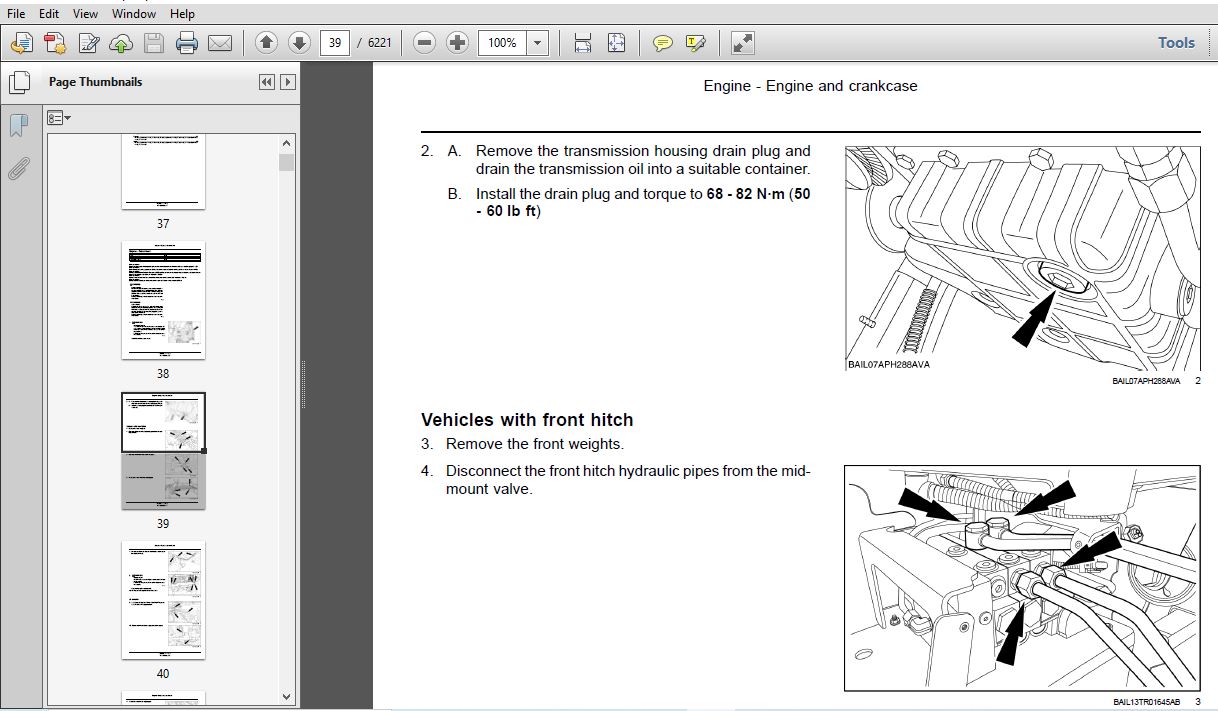1218x711 pixels.
Task: Open the Edit menu
Action: click(49, 14)
